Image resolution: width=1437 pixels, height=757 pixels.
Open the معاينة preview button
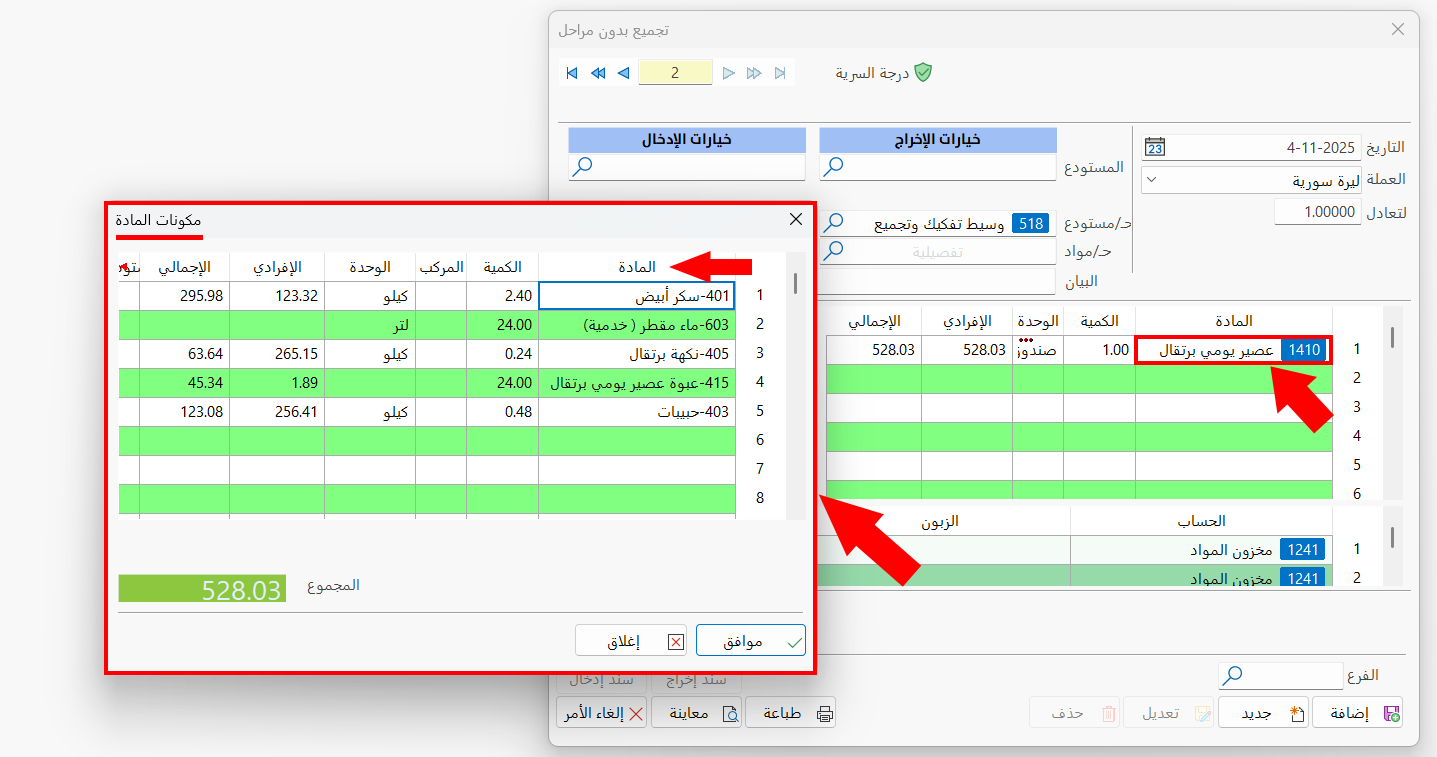(x=696, y=713)
